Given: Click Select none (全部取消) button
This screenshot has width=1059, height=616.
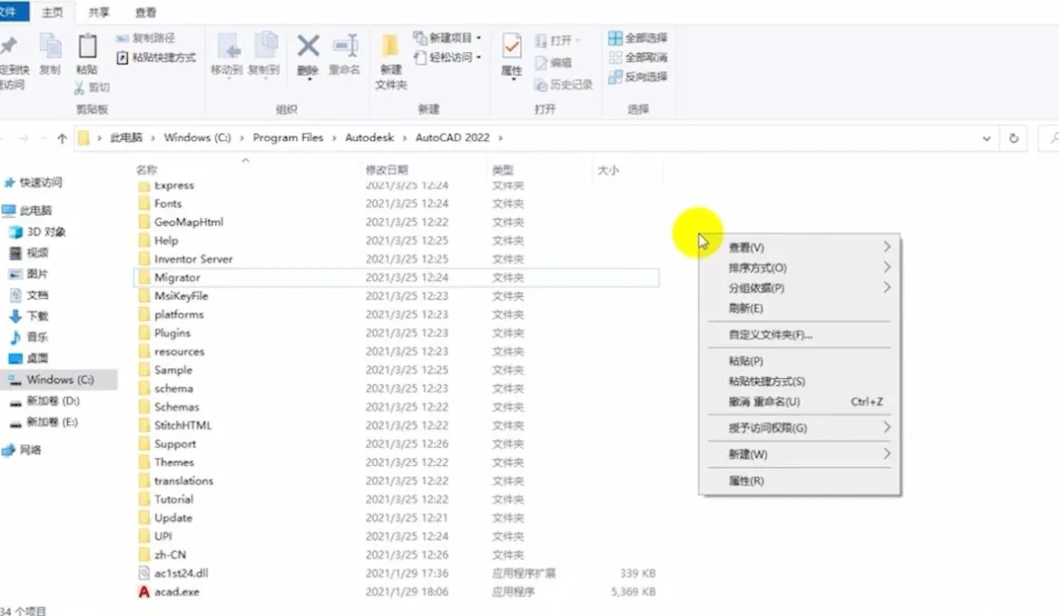Looking at the screenshot, I should pyautogui.click(x=638, y=57).
